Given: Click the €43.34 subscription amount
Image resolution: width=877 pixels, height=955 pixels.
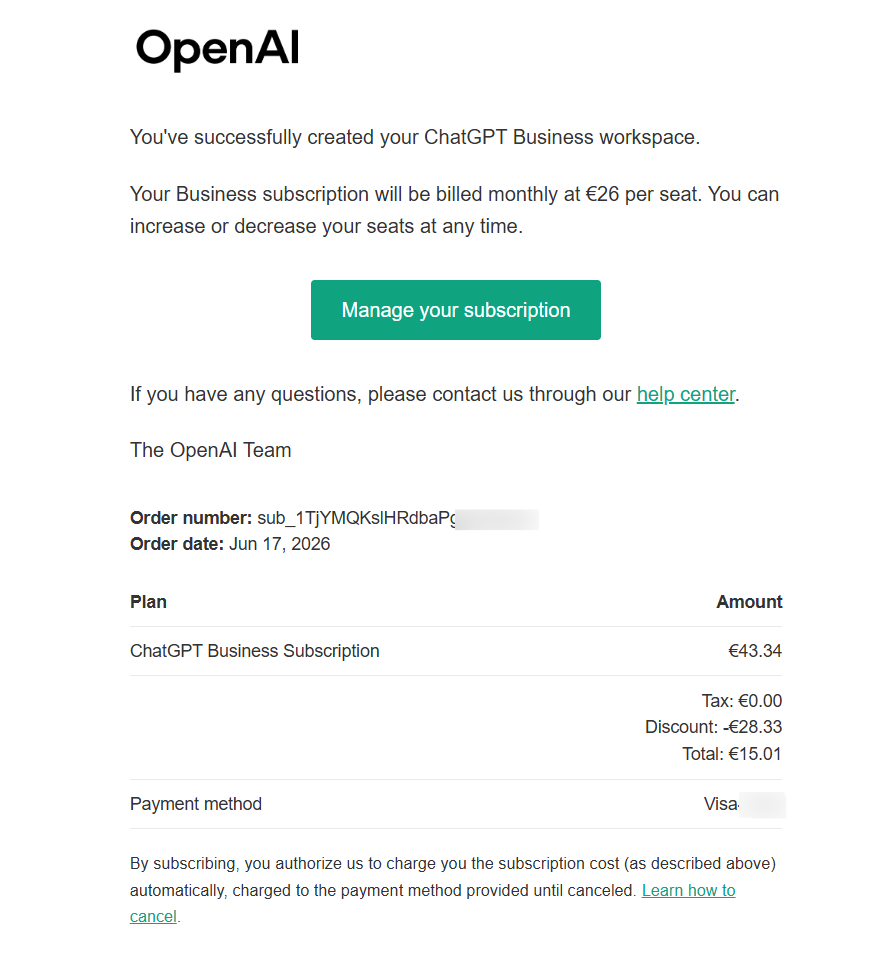Looking at the screenshot, I should pyautogui.click(x=755, y=651).
